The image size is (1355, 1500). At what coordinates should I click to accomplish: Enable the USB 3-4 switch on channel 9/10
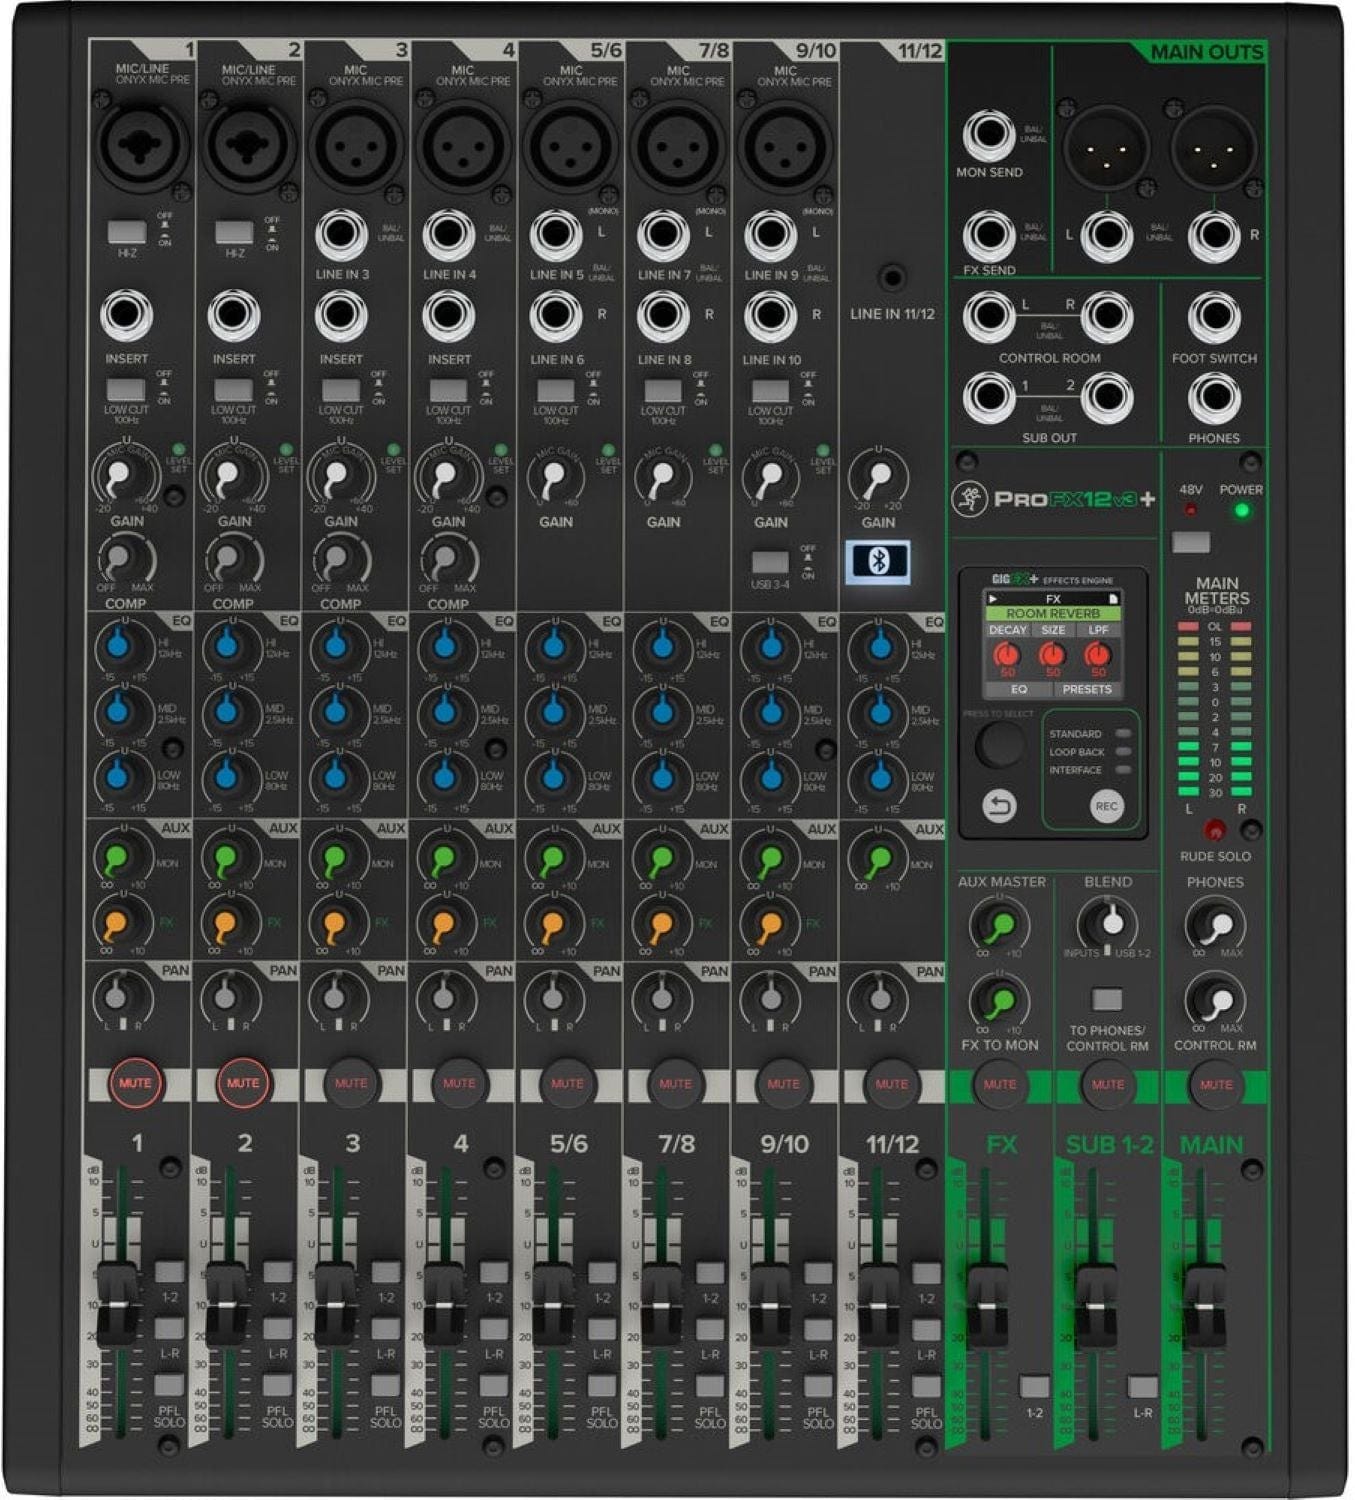[x=770, y=562]
